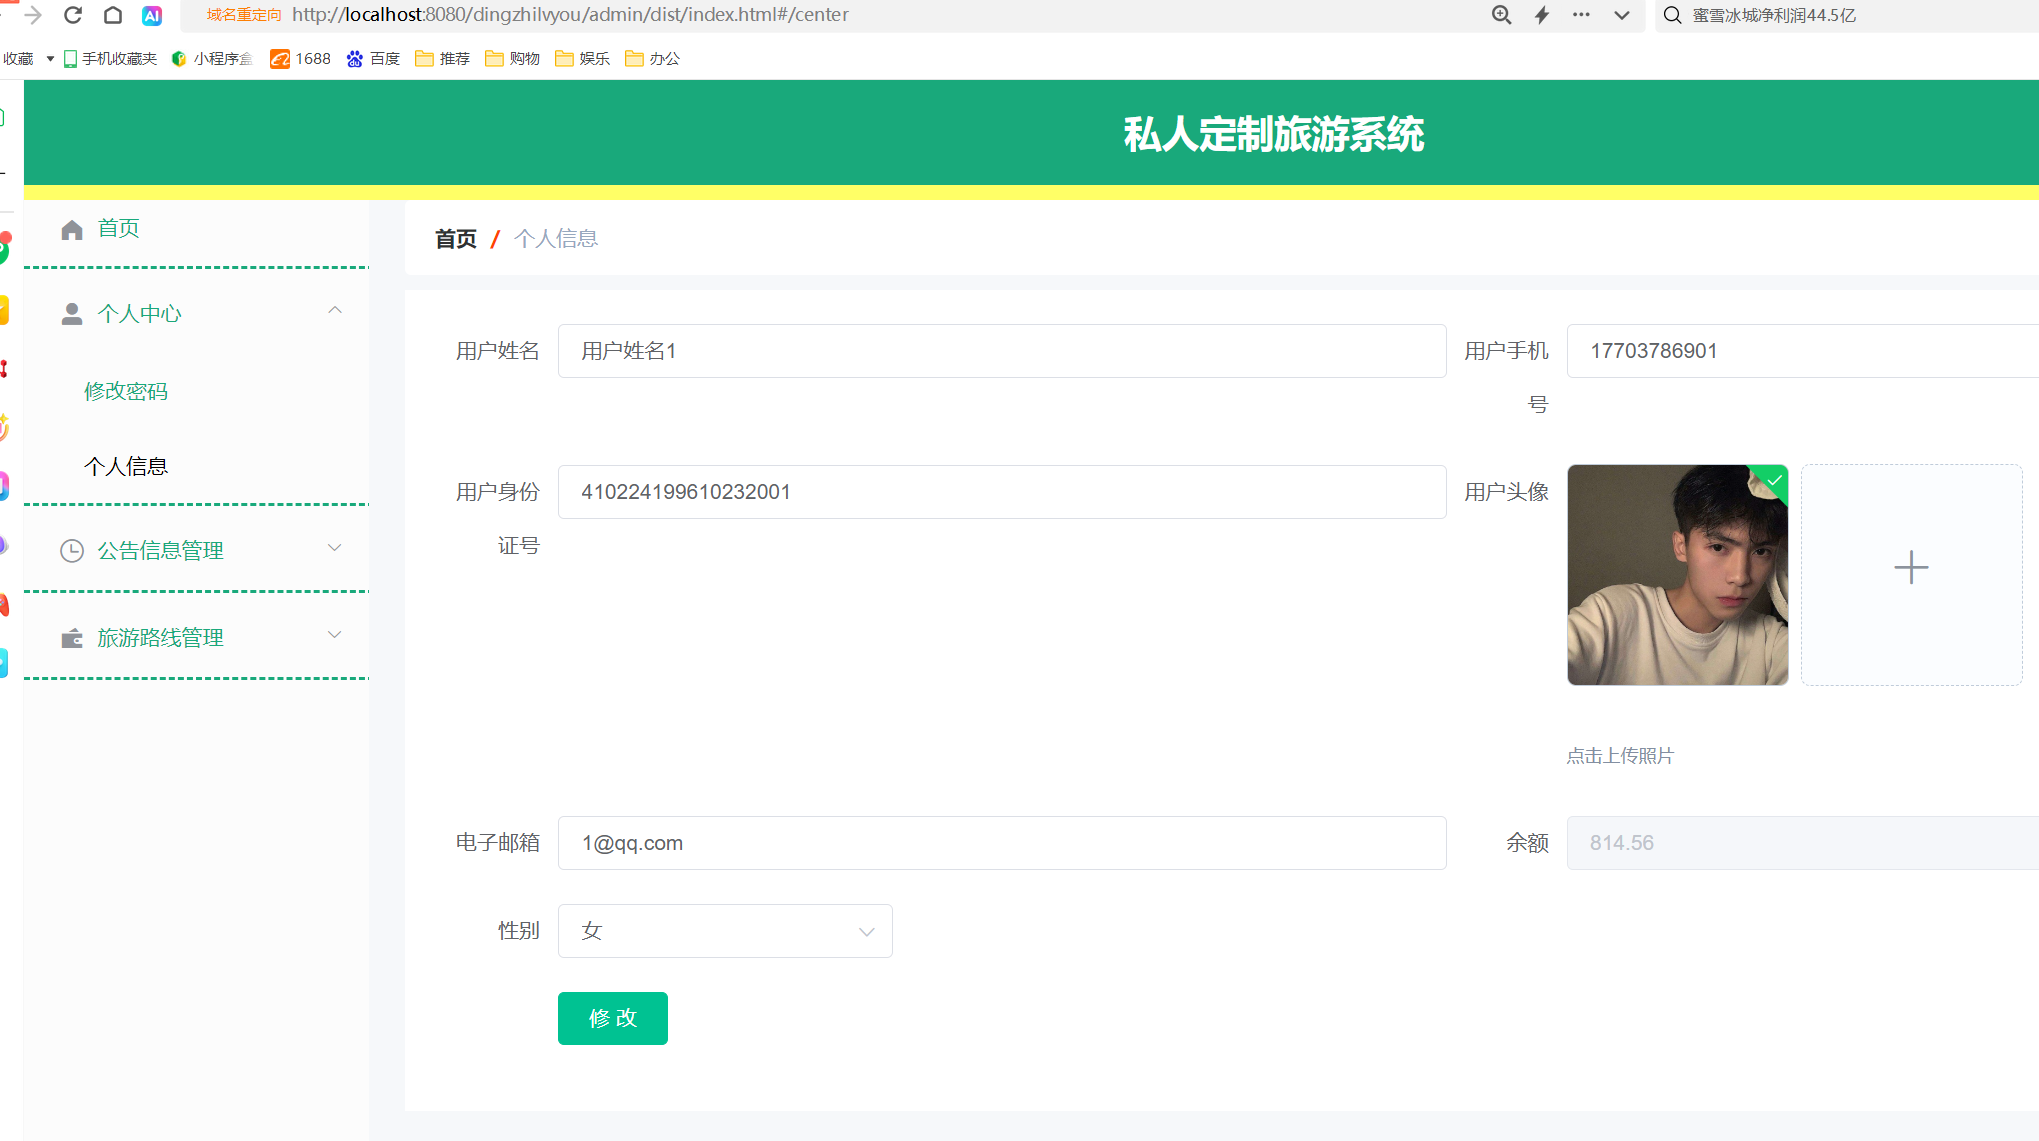Image resolution: width=2039 pixels, height=1141 pixels.
Task: Open 修改密码 menu item
Action: tap(126, 391)
